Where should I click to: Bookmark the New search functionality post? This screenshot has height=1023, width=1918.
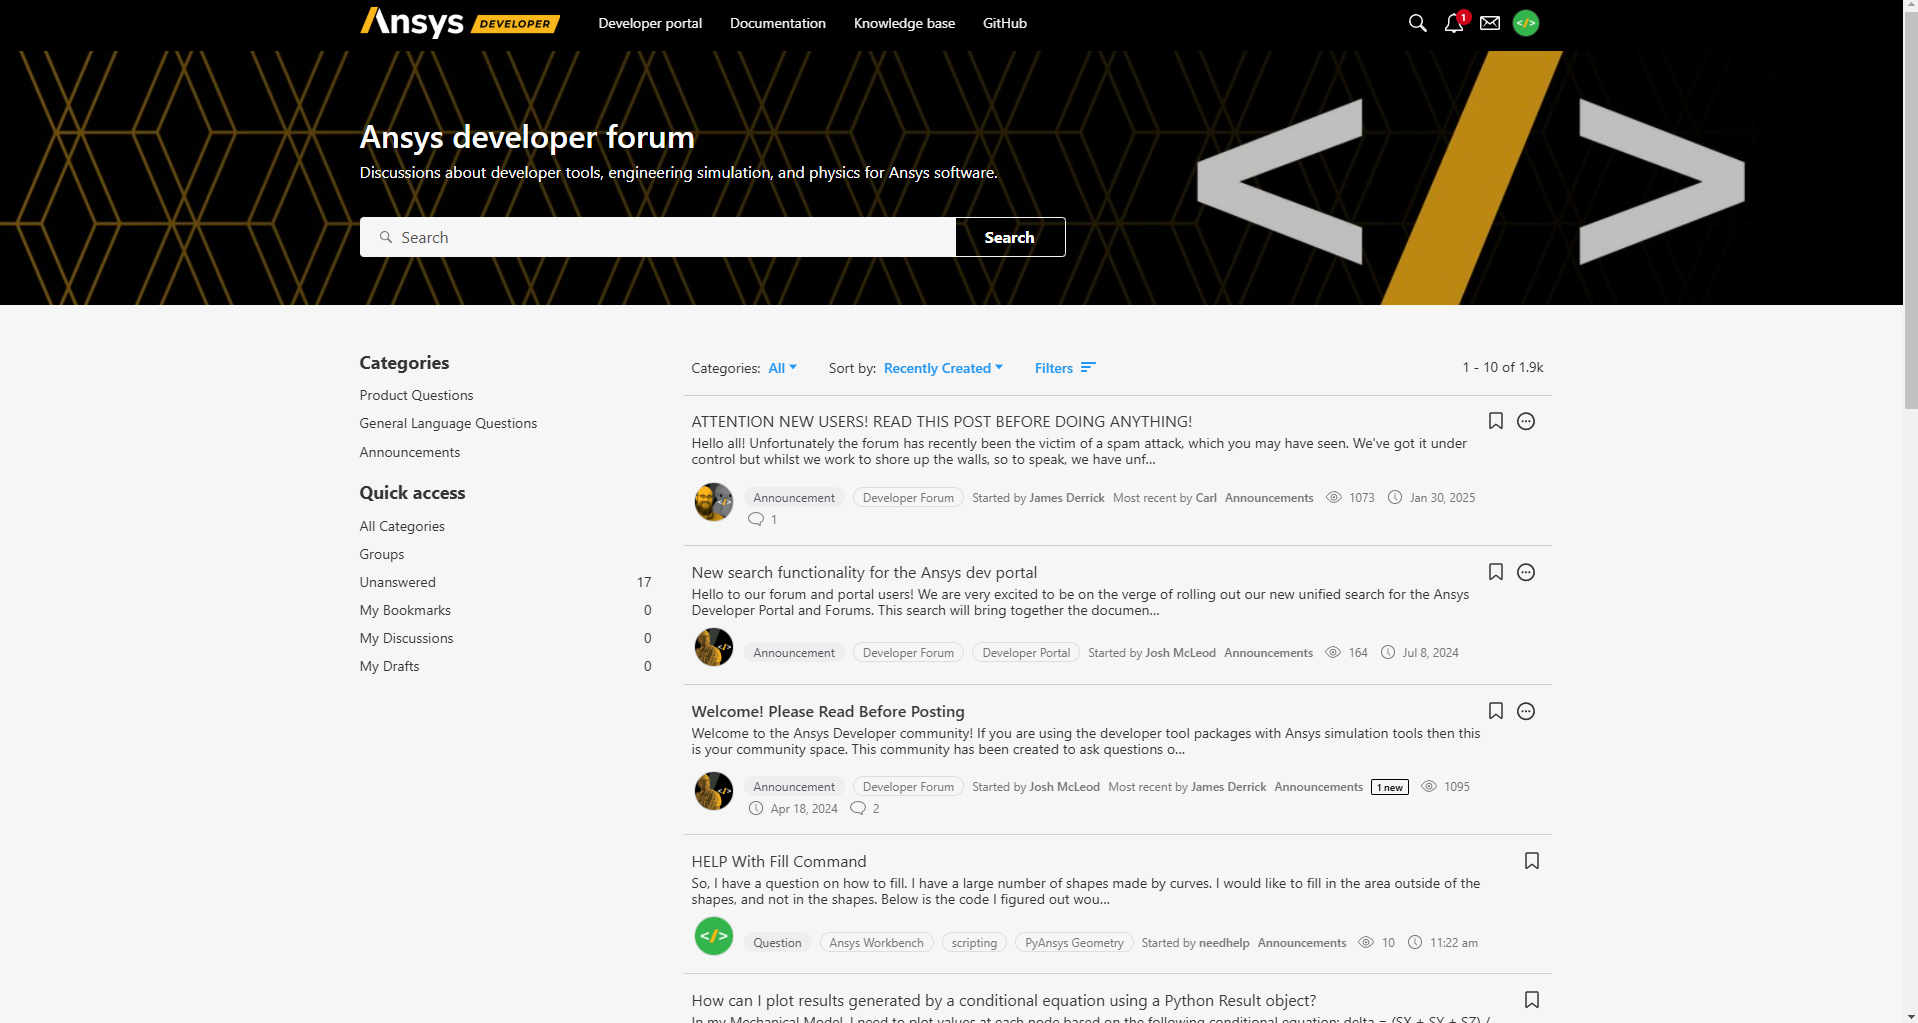tap(1496, 572)
